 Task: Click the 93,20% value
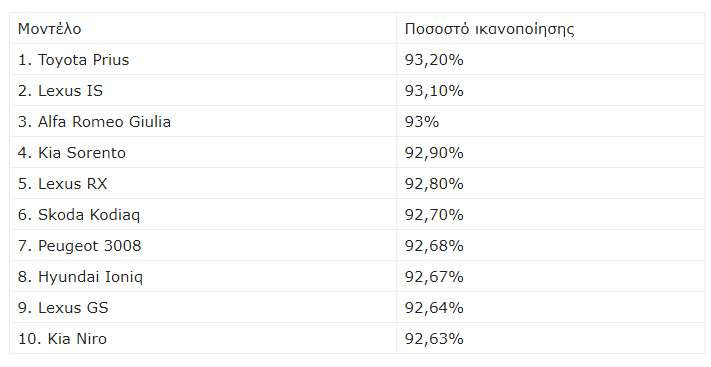click(x=434, y=59)
